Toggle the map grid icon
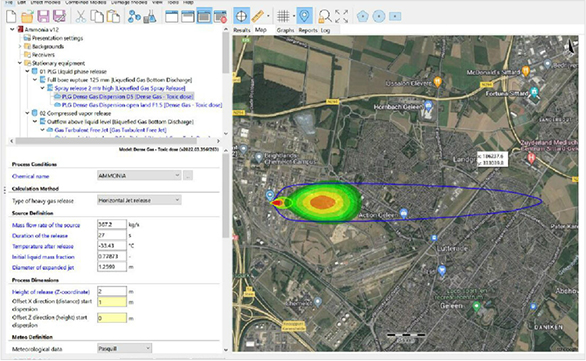This screenshot has width=586, height=361. 283,16
